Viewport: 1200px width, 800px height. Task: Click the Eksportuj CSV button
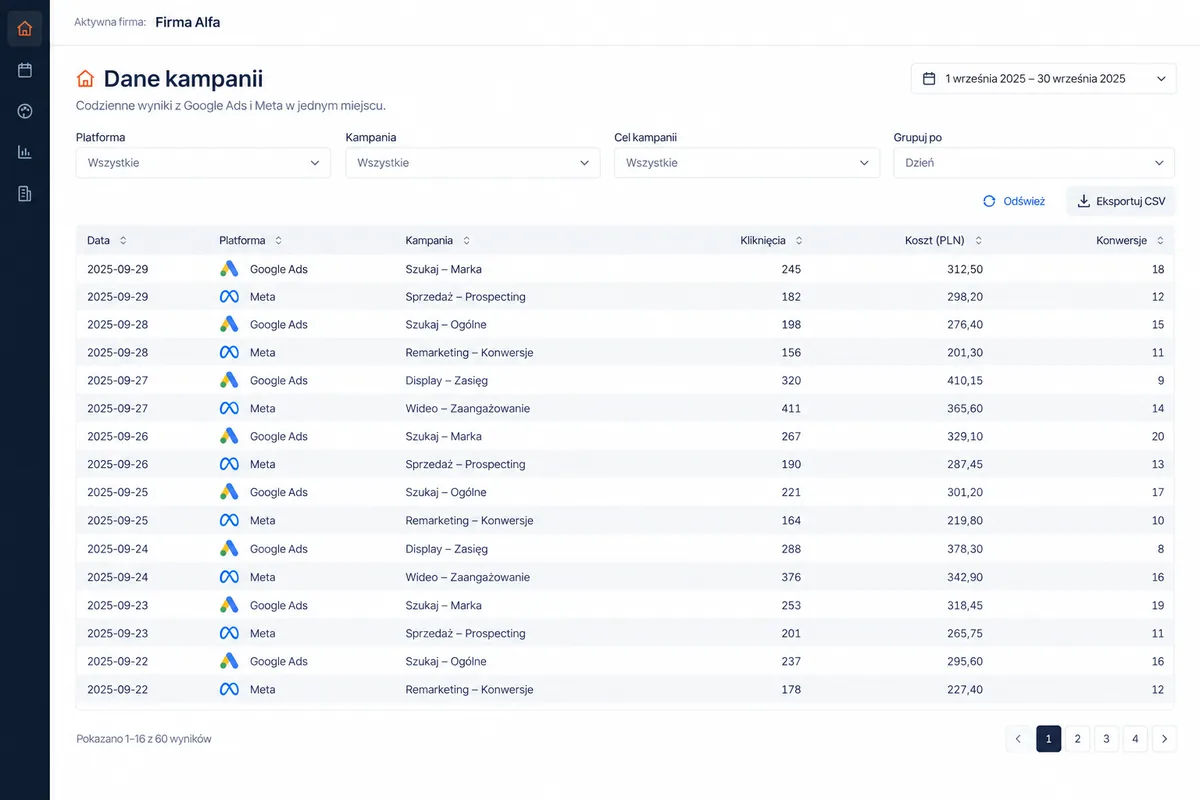coord(1121,201)
